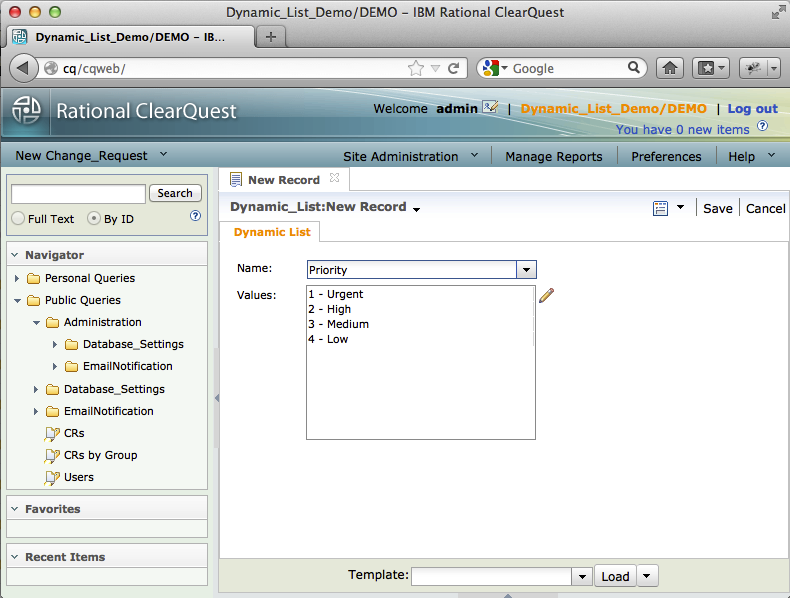Click the Search button
The height and width of the screenshot is (598, 790).
pos(175,193)
